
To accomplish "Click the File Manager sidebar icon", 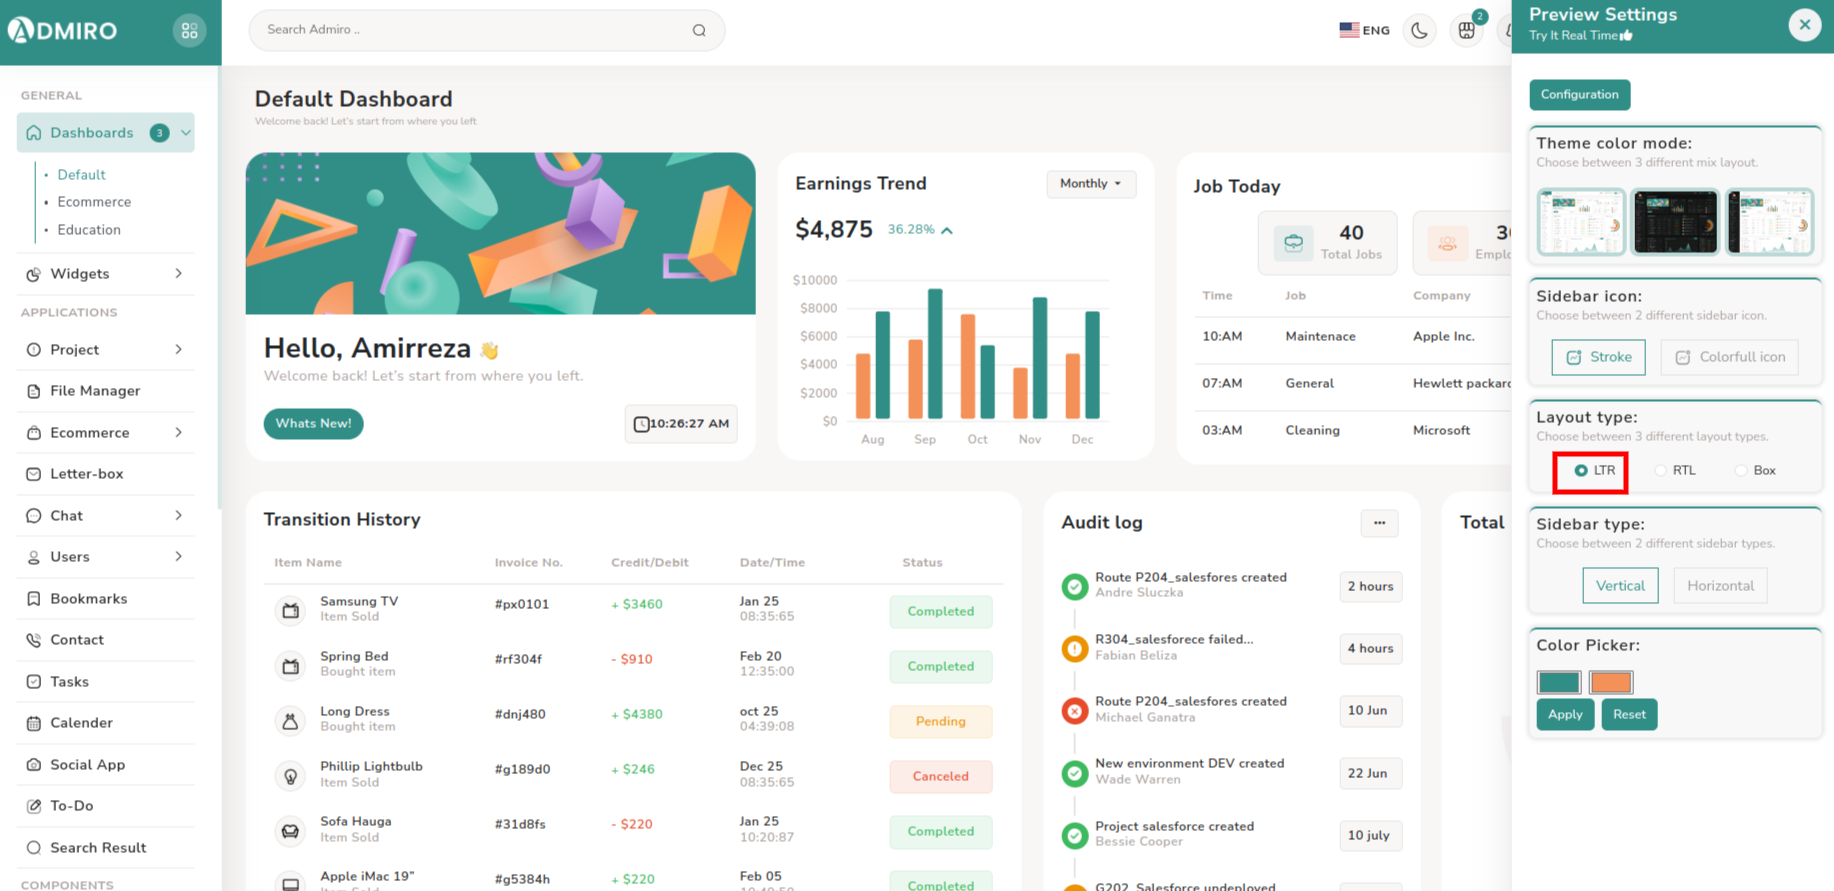I will [34, 391].
